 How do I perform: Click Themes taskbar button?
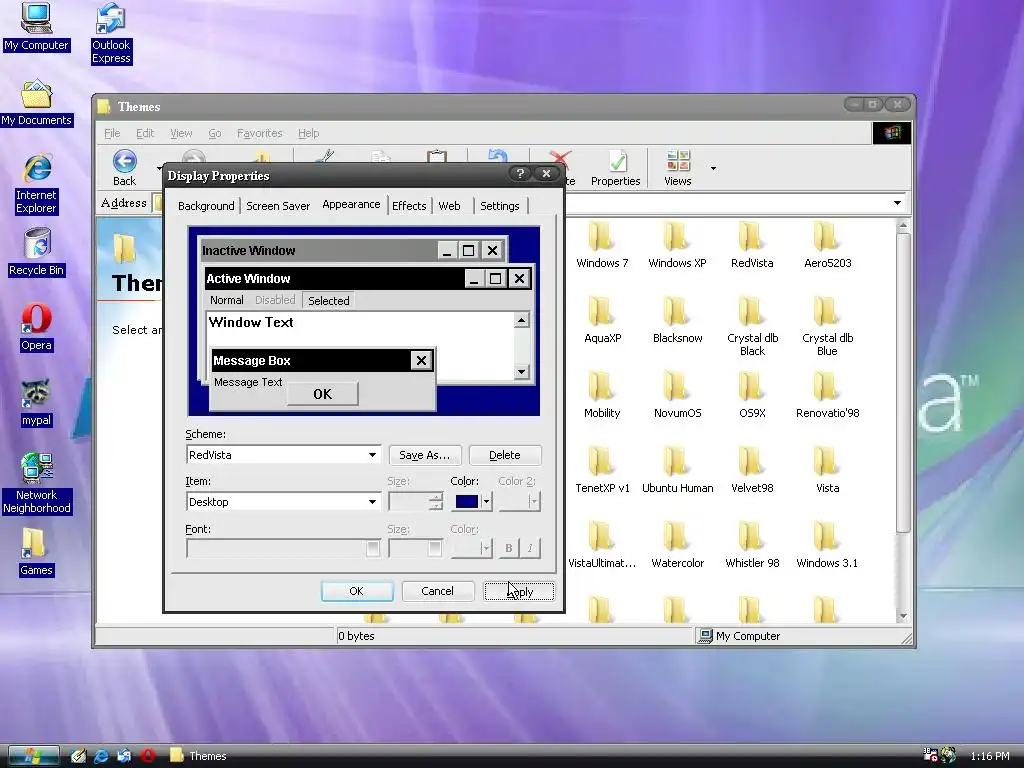[199, 756]
